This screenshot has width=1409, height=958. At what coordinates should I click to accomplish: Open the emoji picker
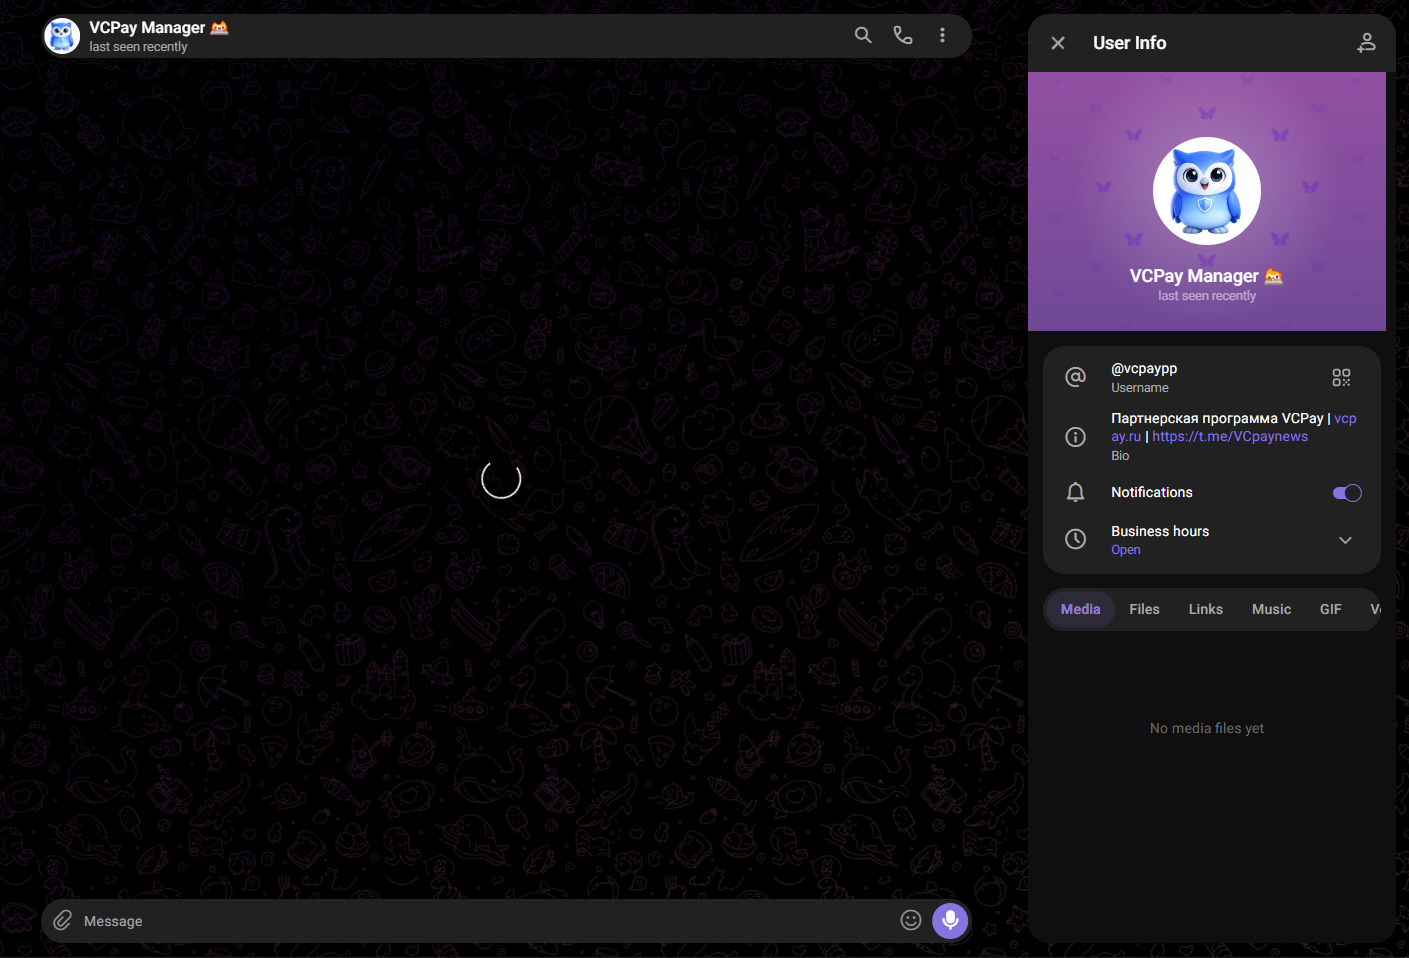tap(910, 920)
